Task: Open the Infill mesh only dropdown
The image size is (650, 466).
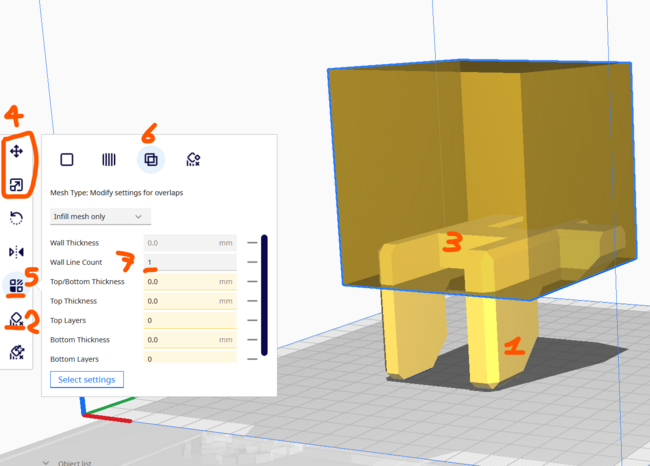Action: click(x=100, y=216)
